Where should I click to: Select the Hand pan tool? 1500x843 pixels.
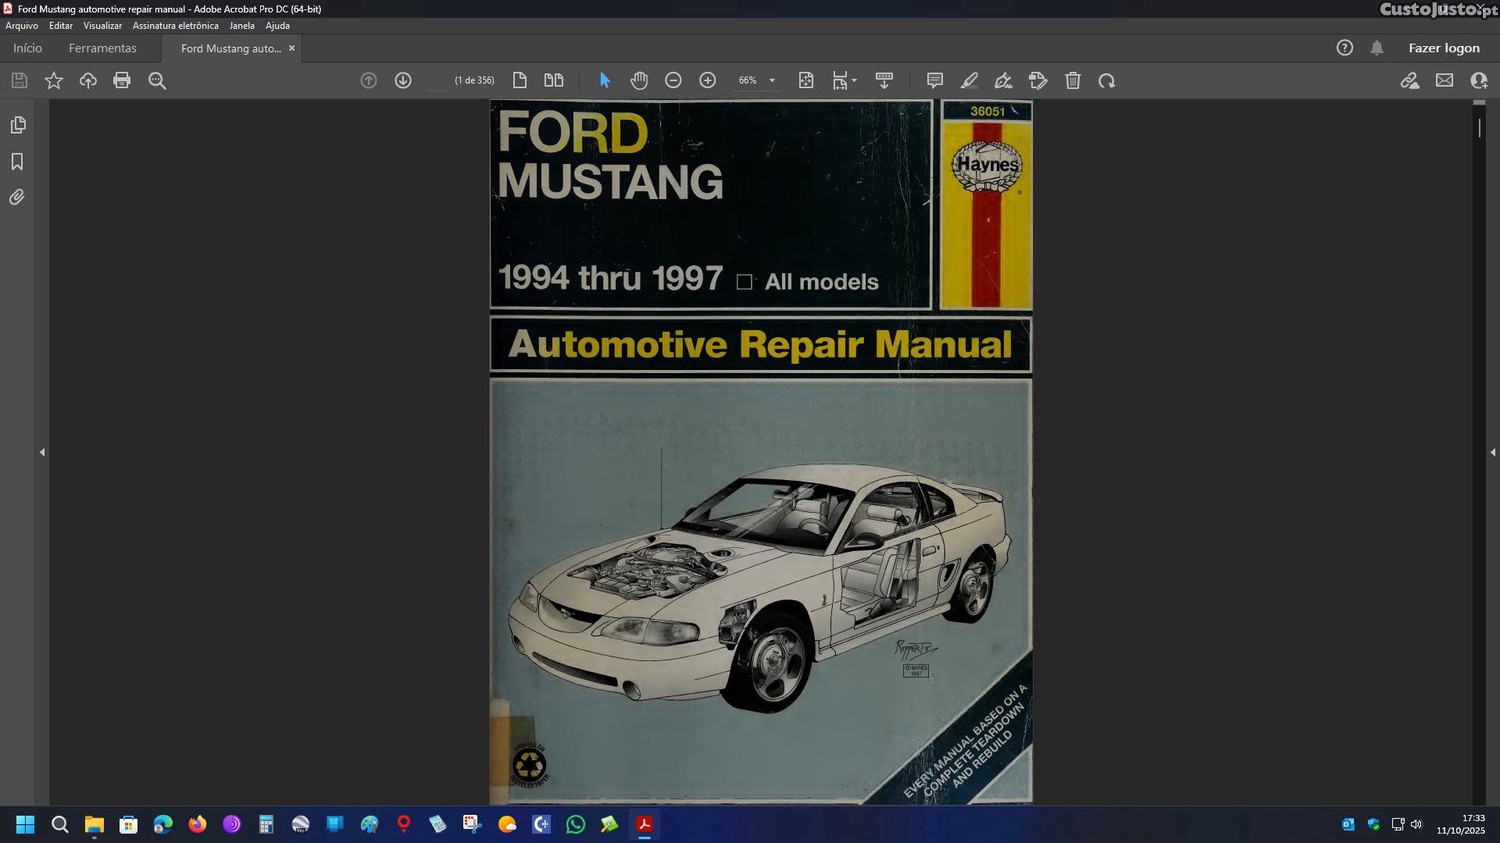tap(639, 81)
